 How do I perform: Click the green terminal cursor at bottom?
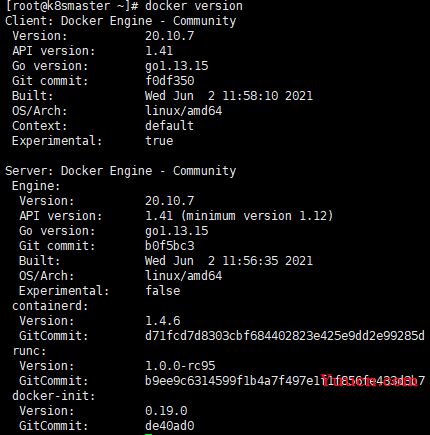149,434
